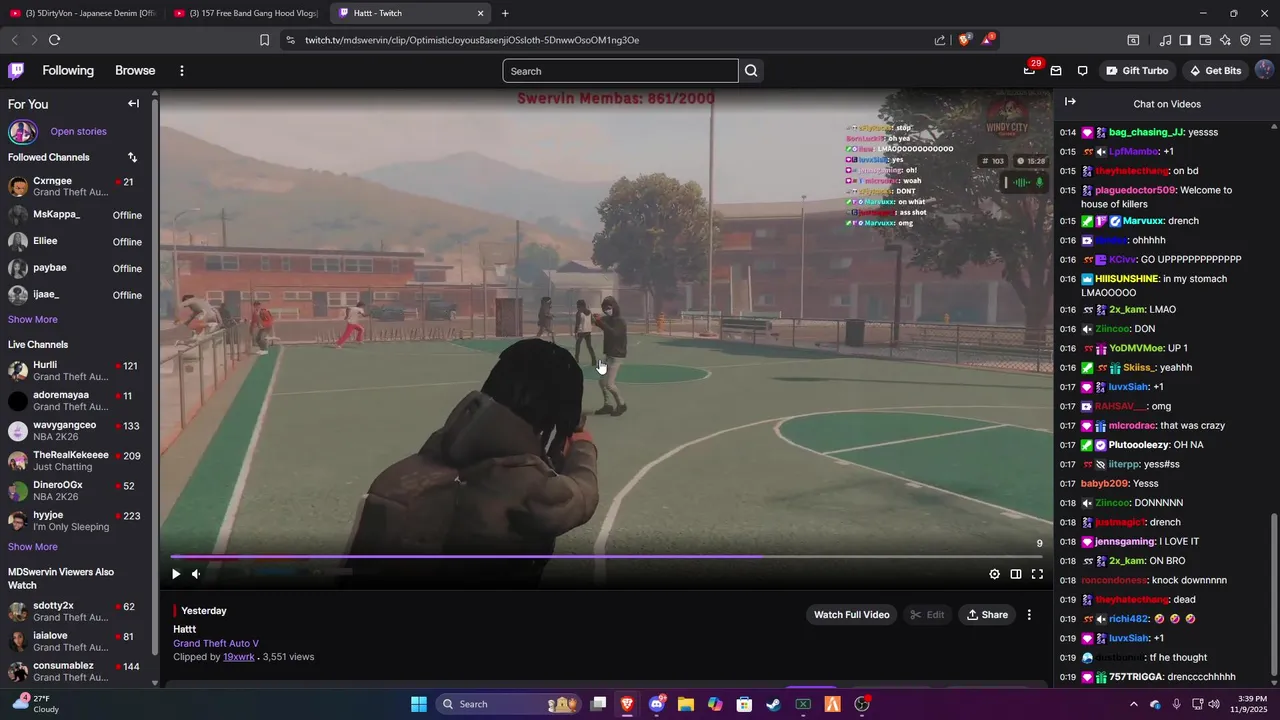Open Brave Wallet icon
This screenshot has width=1280, height=720.
[1205, 40]
